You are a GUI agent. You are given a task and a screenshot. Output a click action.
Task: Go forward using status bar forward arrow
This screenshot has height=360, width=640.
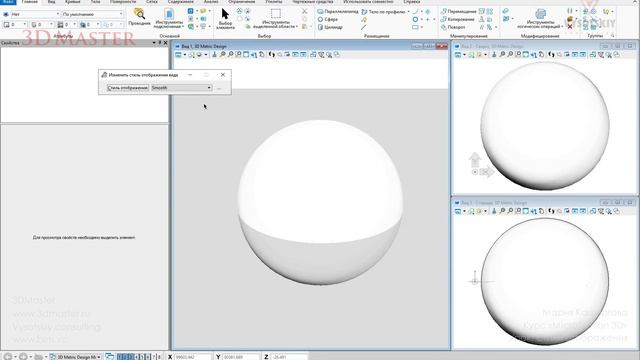click(x=23, y=357)
